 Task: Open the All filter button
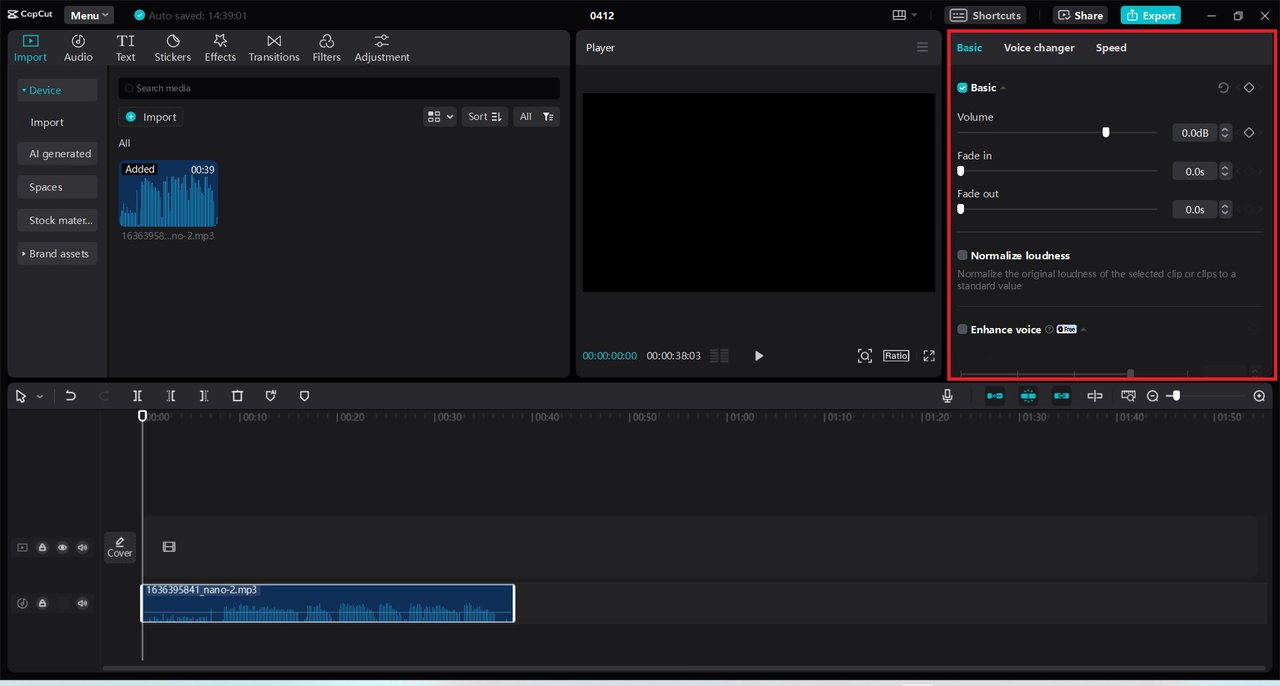tap(536, 117)
